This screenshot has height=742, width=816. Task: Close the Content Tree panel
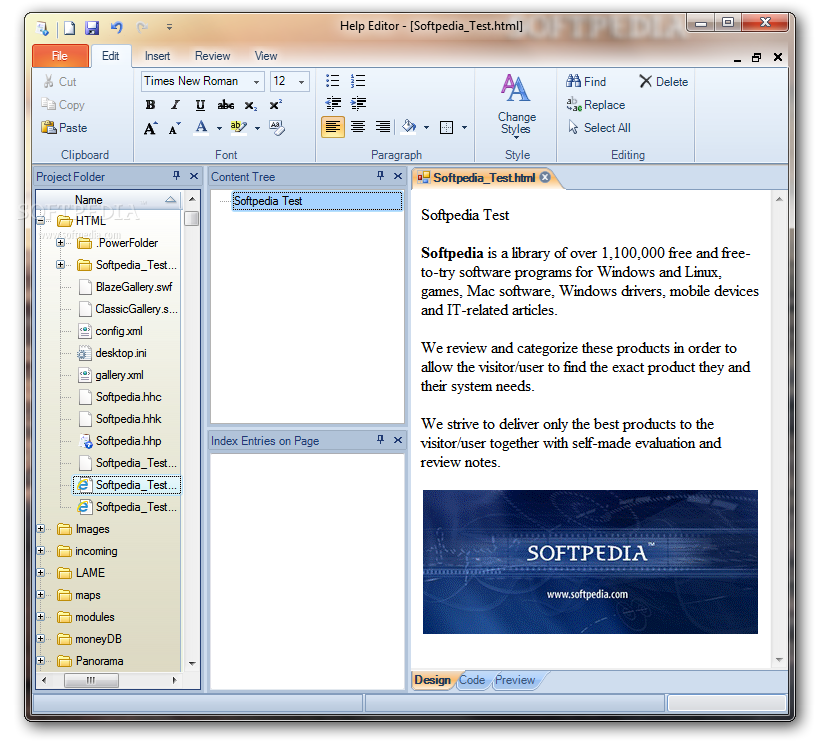point(398,176)
